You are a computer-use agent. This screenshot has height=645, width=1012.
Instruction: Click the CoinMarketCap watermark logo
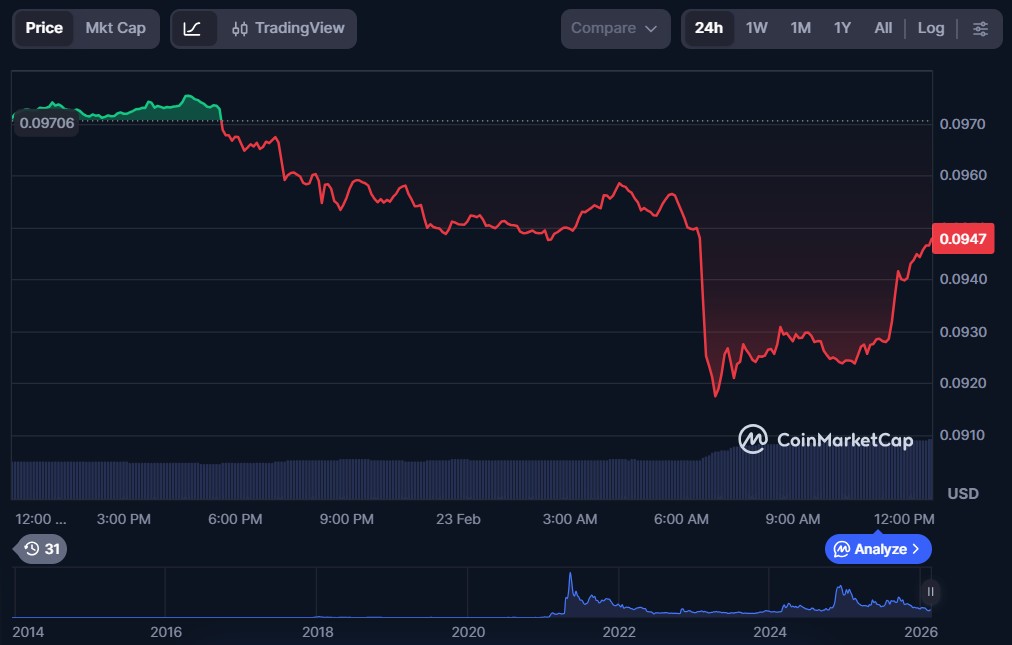(x=825, y=439)
